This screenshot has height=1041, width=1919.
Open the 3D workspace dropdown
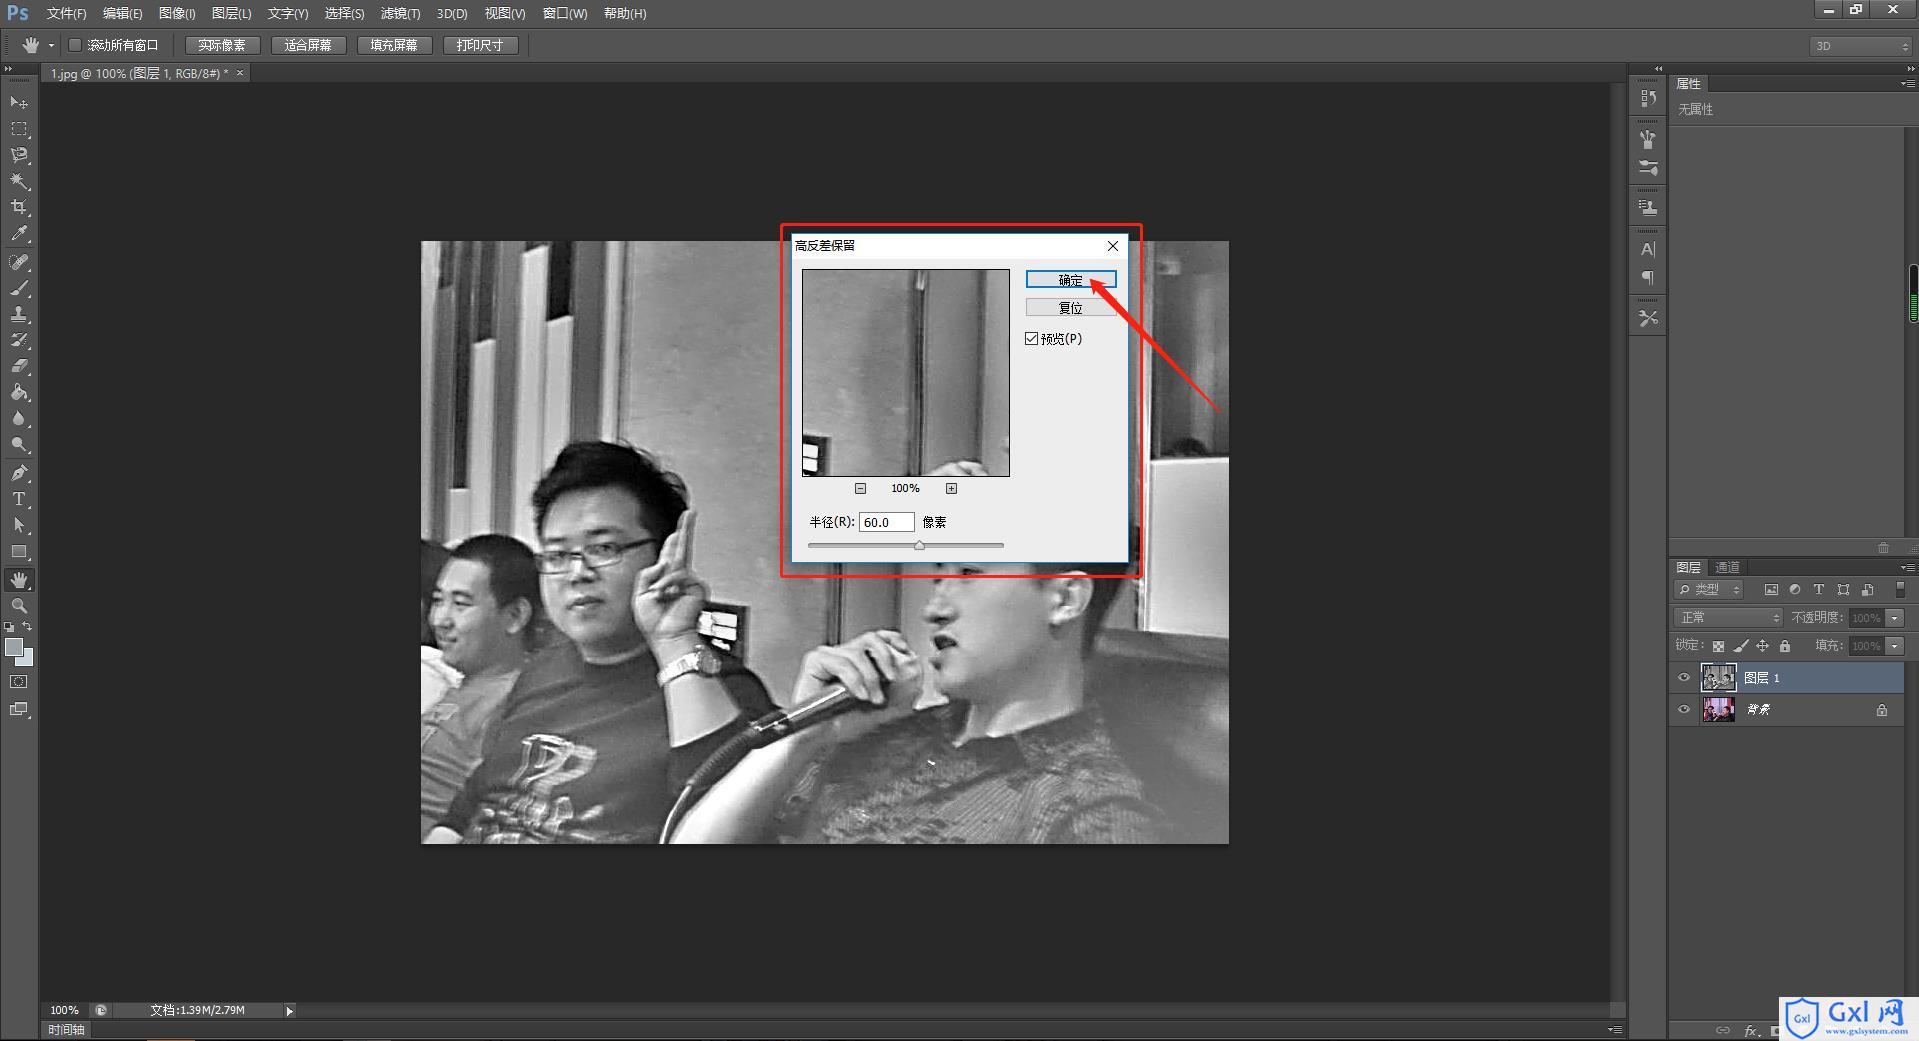point(1860,46)
